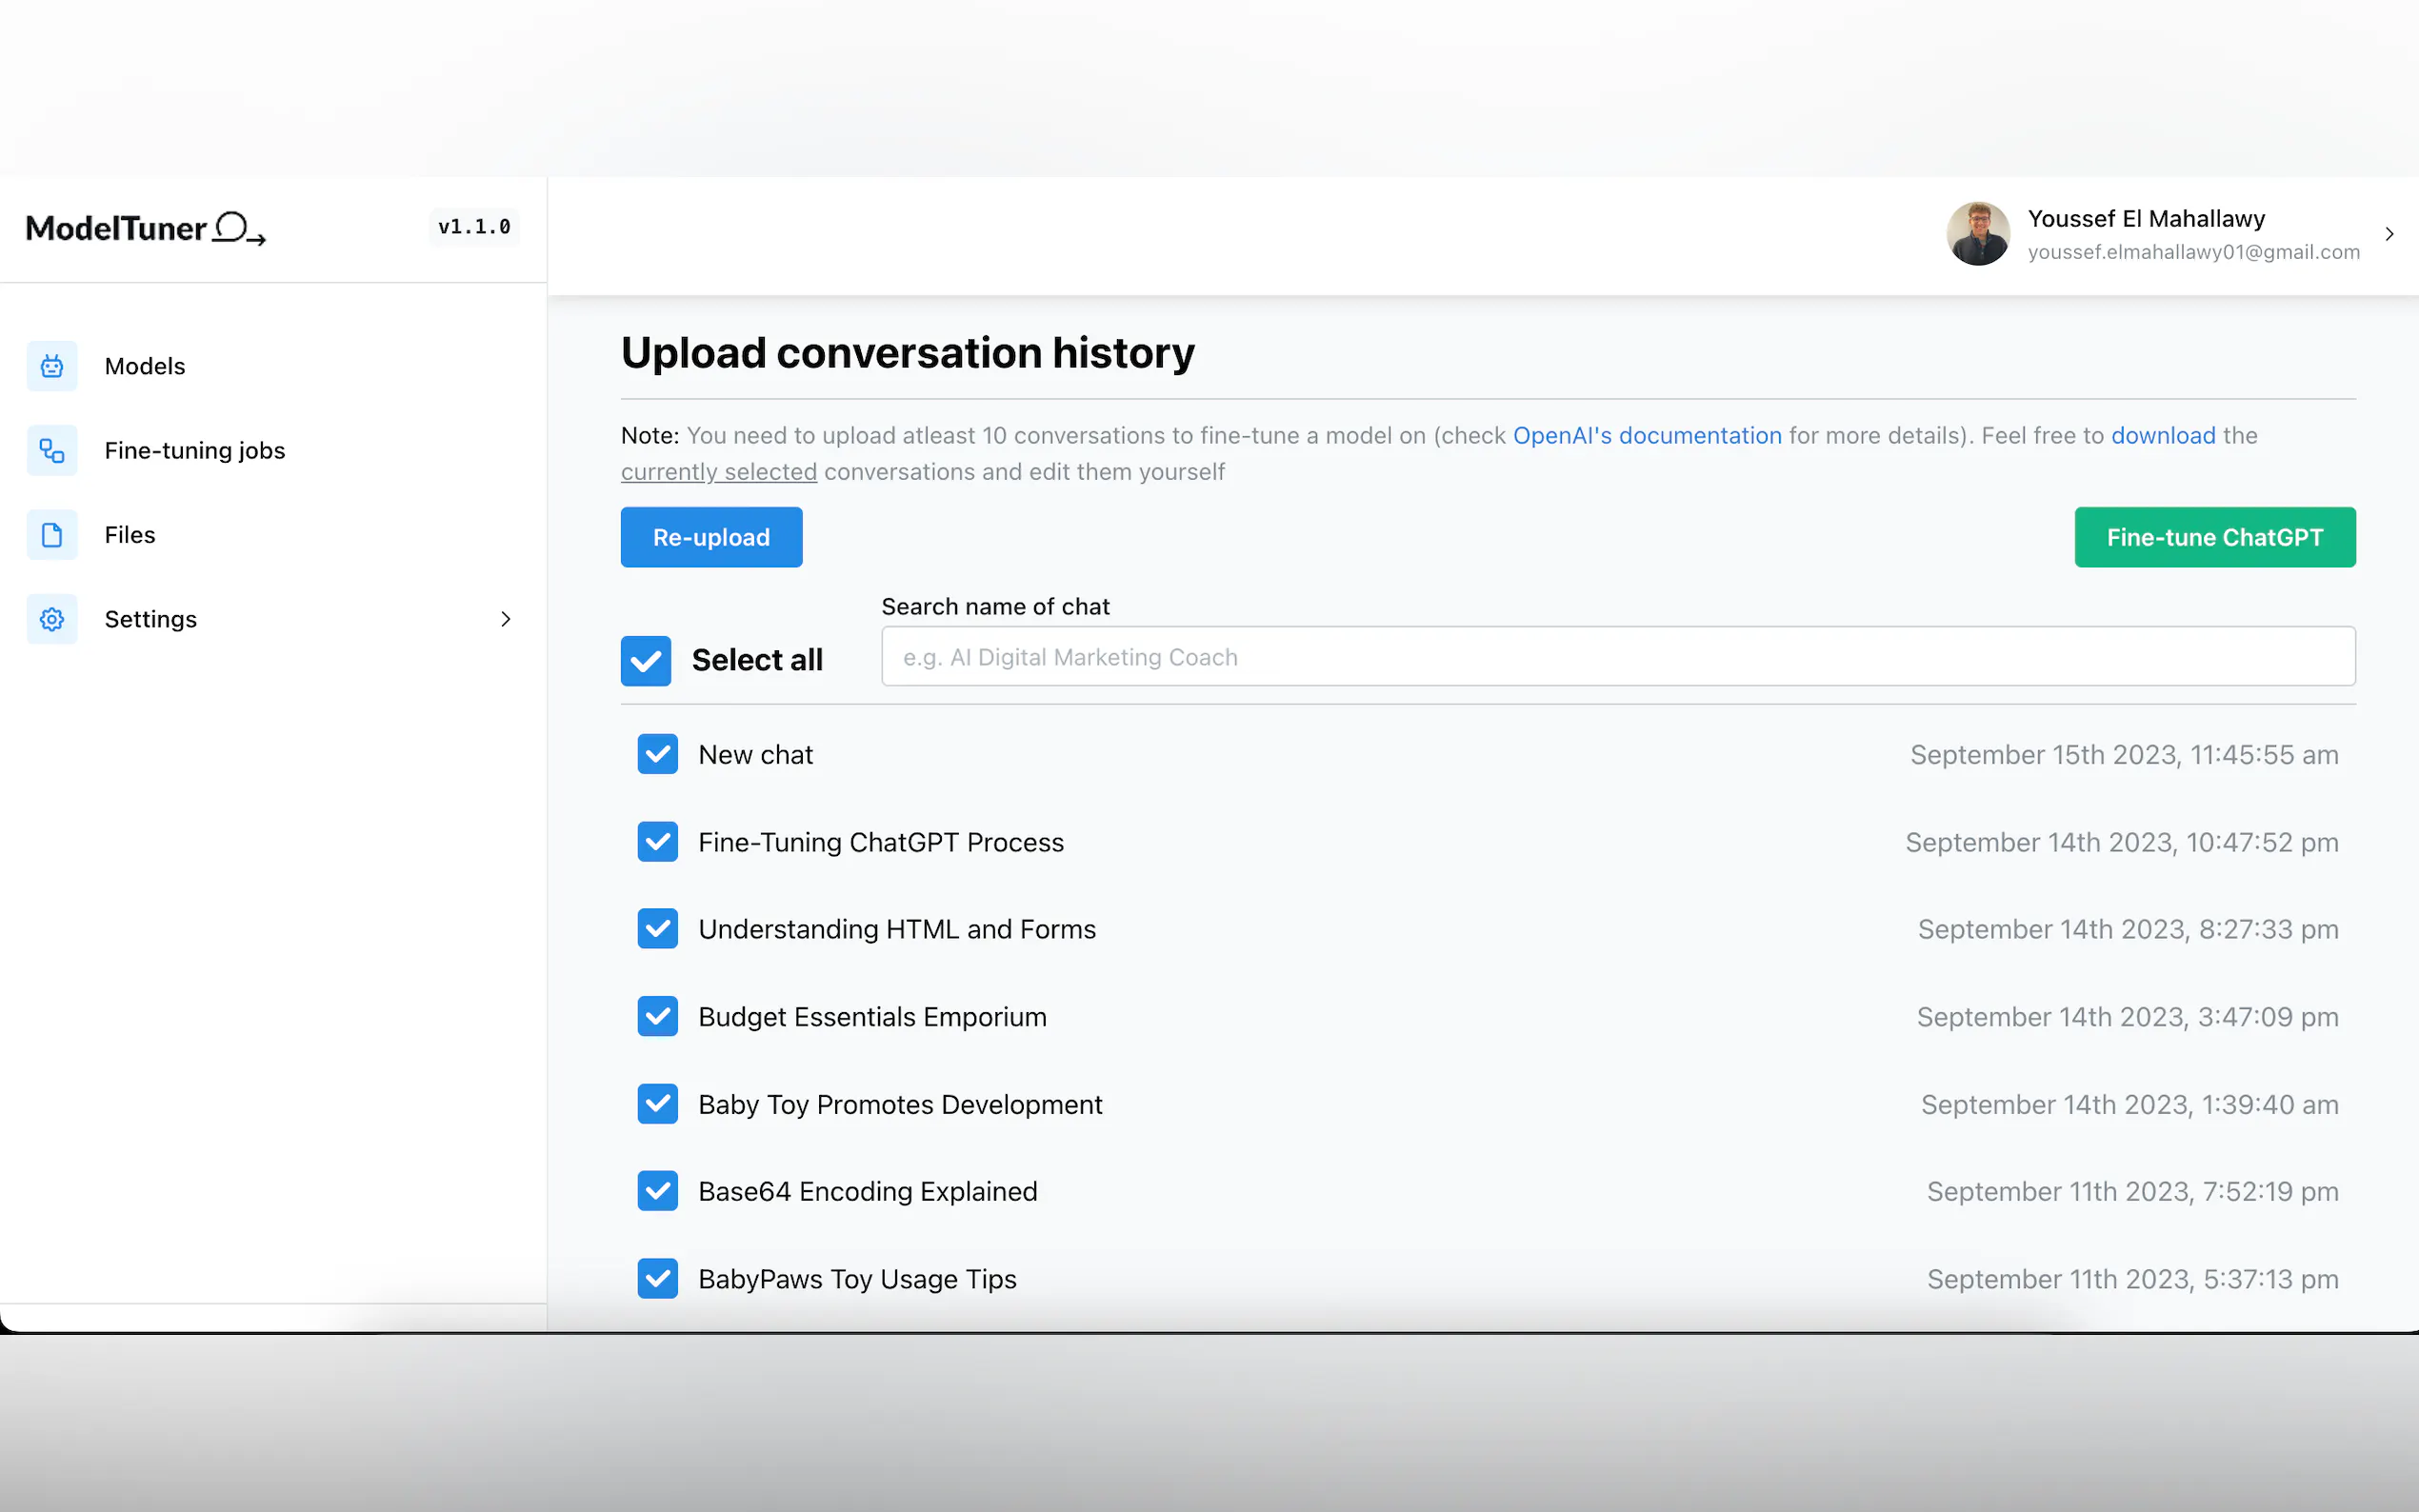Viewport: 2419px width, 1512px height.
Task: Click the Fine-tuning jobs sidebar icon
Action: pos(52,451)
